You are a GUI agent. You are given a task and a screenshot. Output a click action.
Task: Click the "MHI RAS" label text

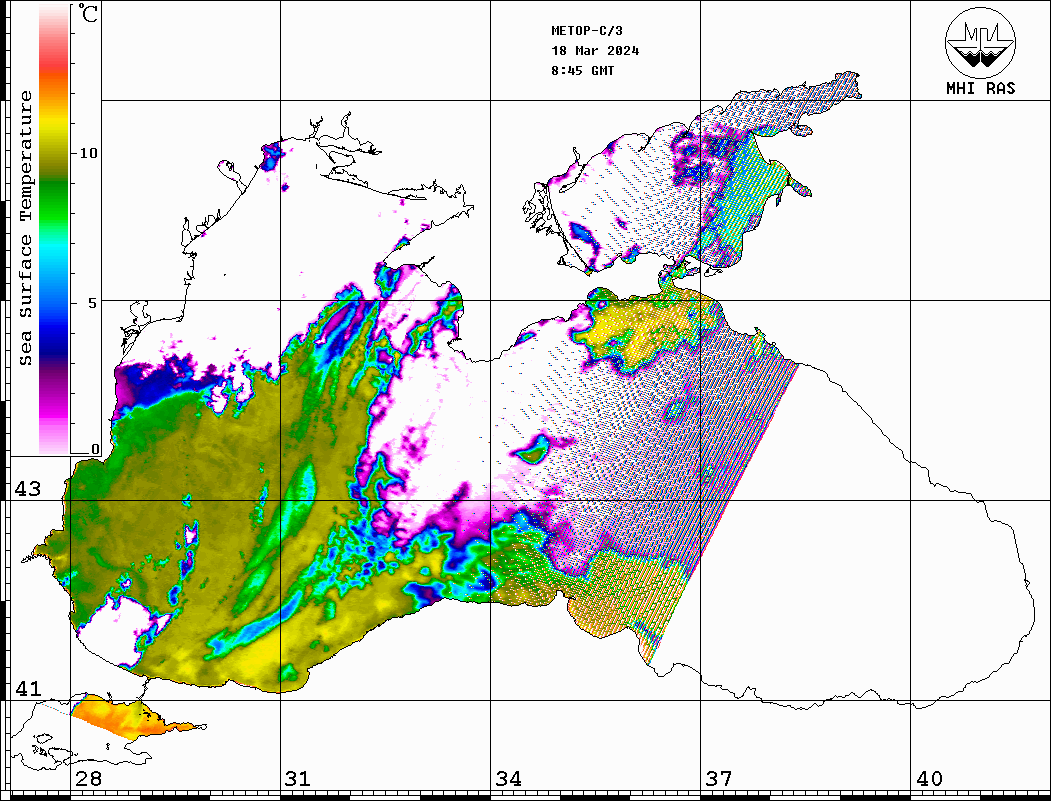[981, 88]
